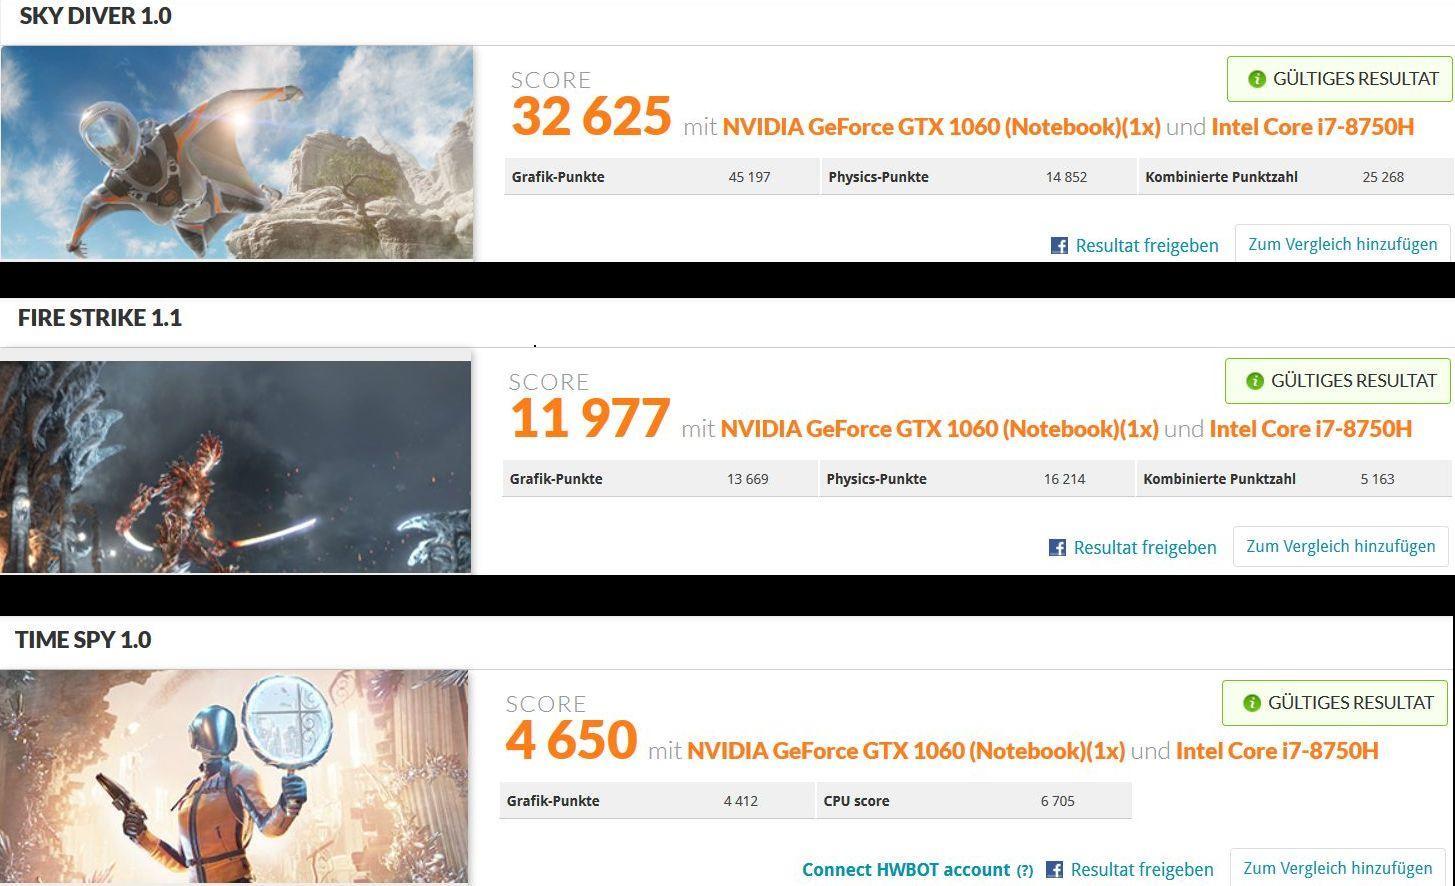
Task: Click Grafik-Punkte label in Time Spy row
Action: pyautogui.click(x=553, y=801)
